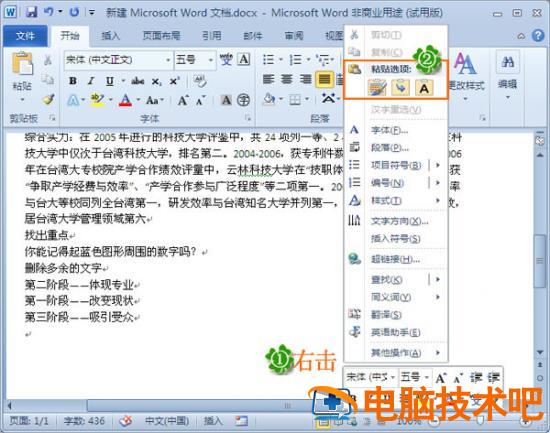Viewport: 550px width, 433px height.
Task: Click the Enclosed Character icon
Action: coord(243,100)
